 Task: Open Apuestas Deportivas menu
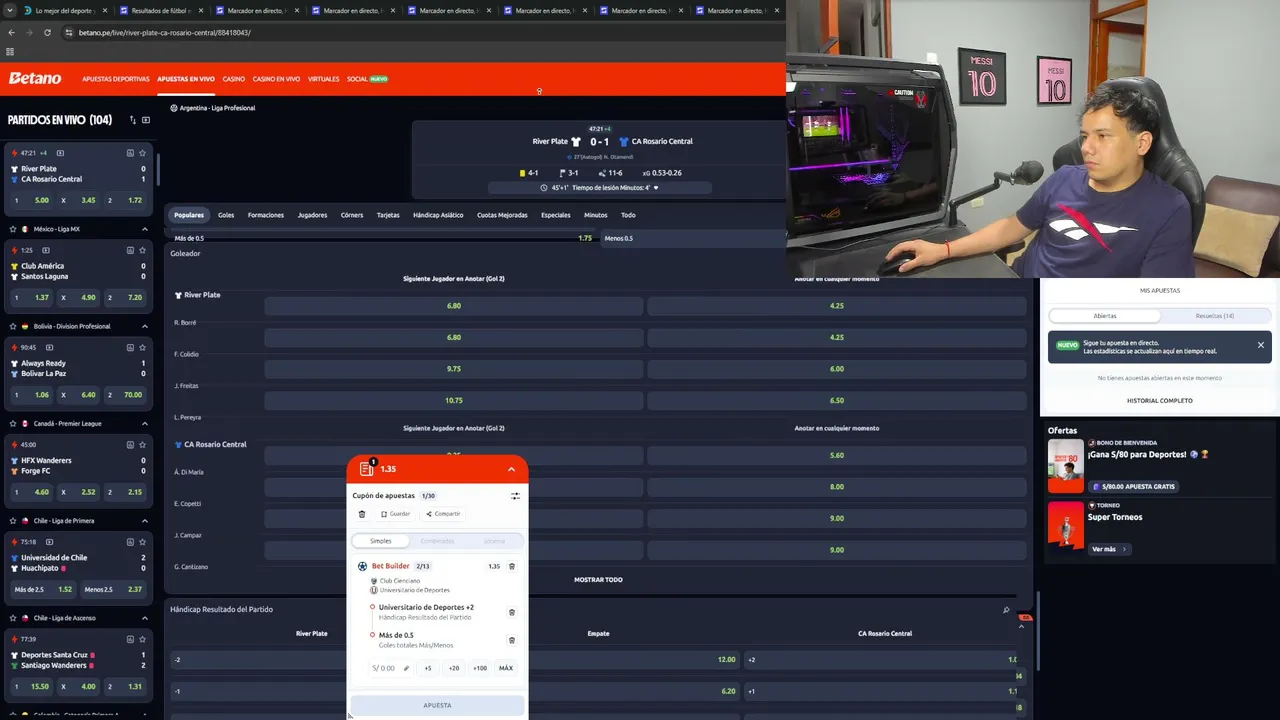116,79
